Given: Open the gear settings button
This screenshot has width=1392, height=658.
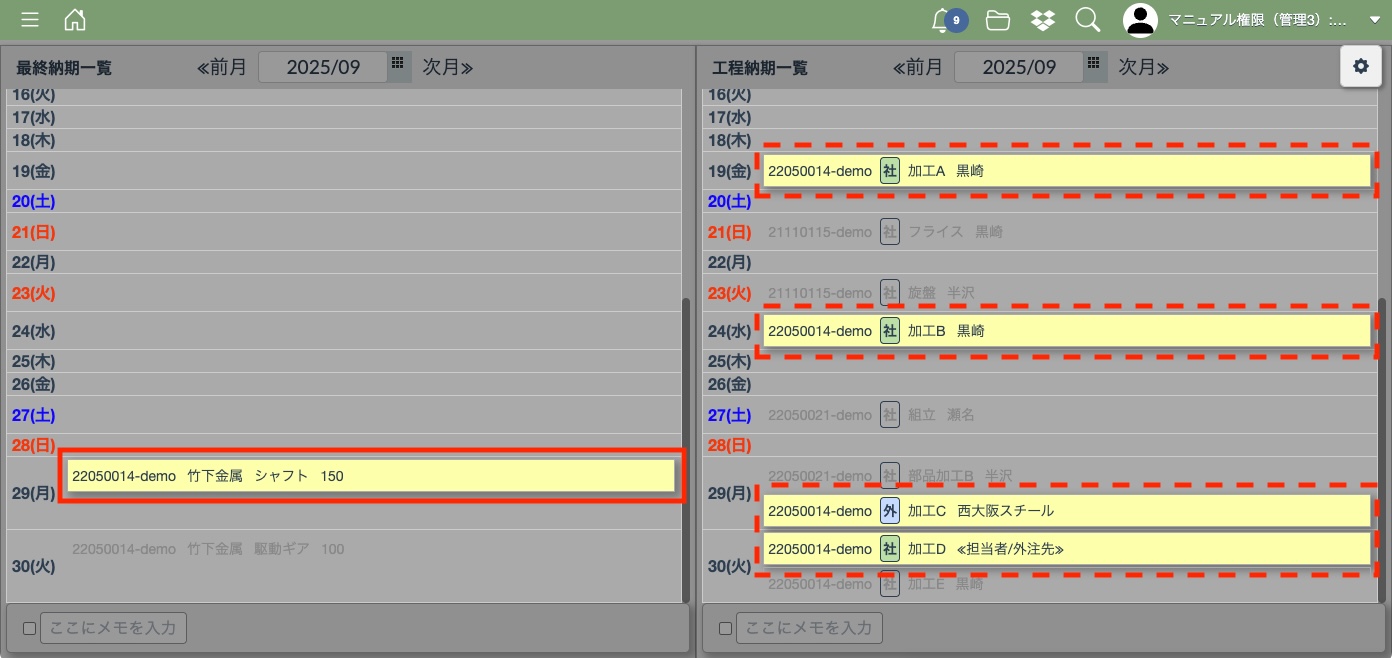Looking at the screenshot, I should coord(1360,66).
